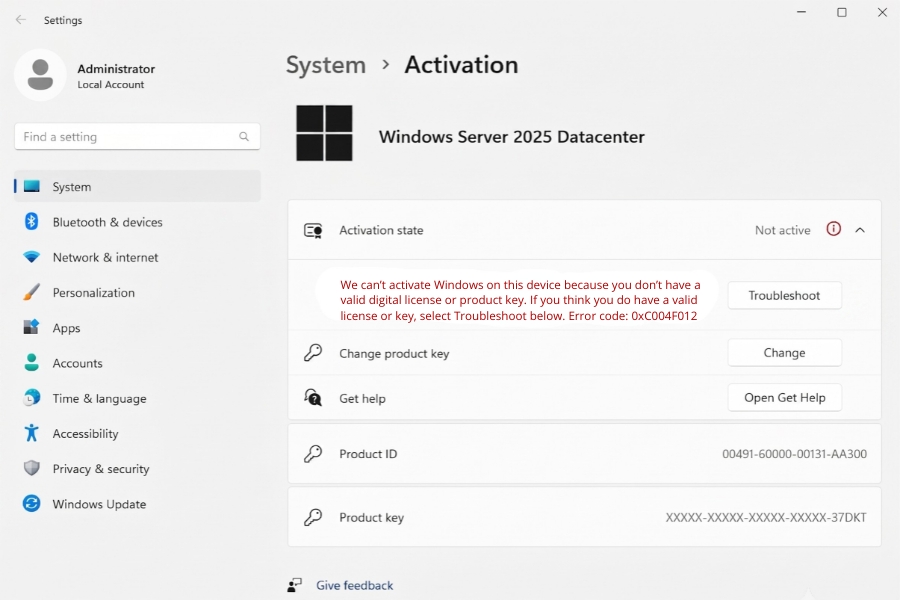The image size is (900, 600).
Task: Click the red info warning icon
Action: click(x=833, y=229)
